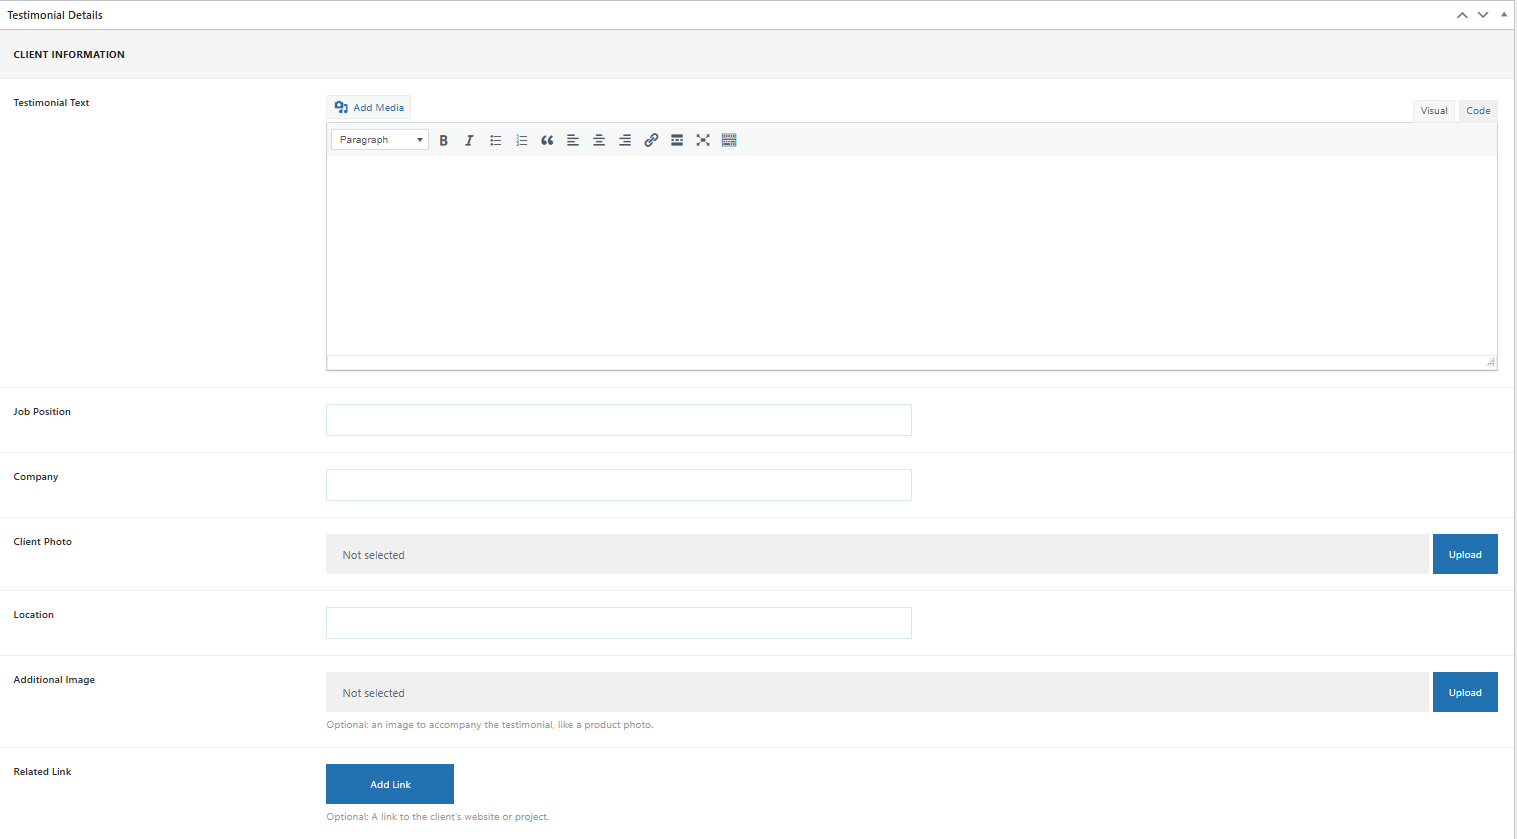Toggle the extra toolbar row
The height and width of the screenshot is (839, 1517).
[729, 141]
